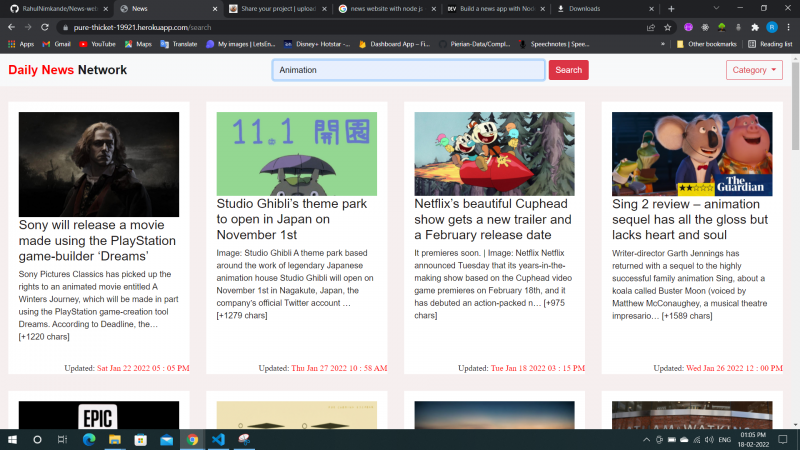
Task: Open the Studio Ghibli theme park headline
Action: click(x=292, y=219)
